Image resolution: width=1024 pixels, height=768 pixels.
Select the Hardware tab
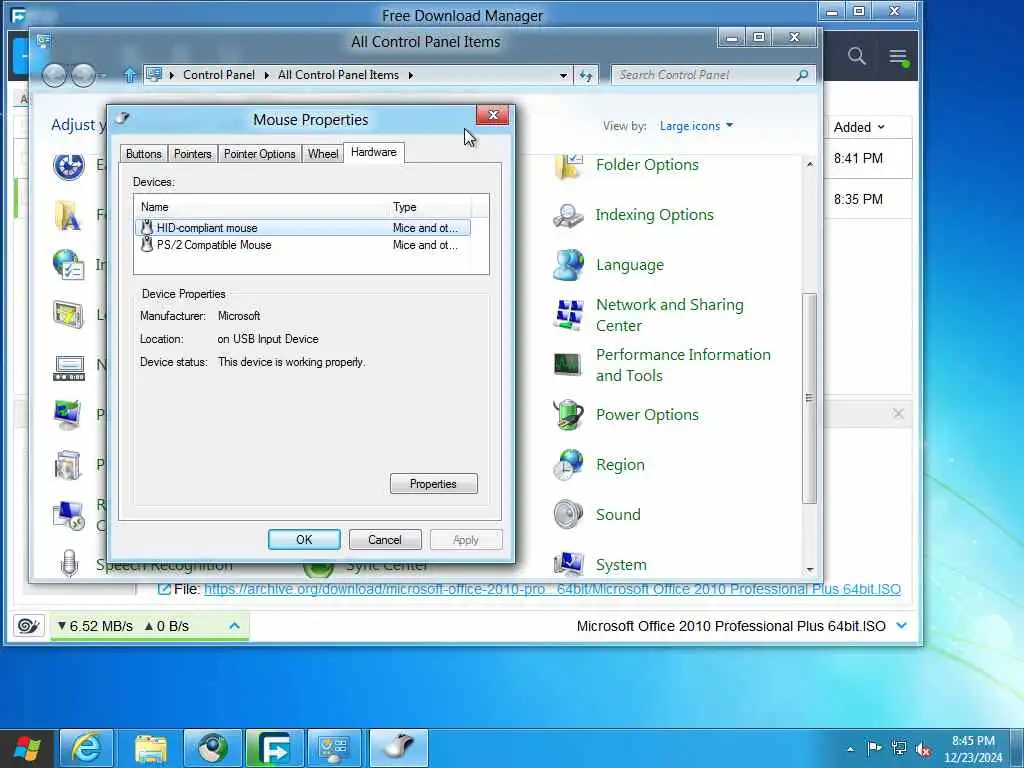(x=374, y=152)
